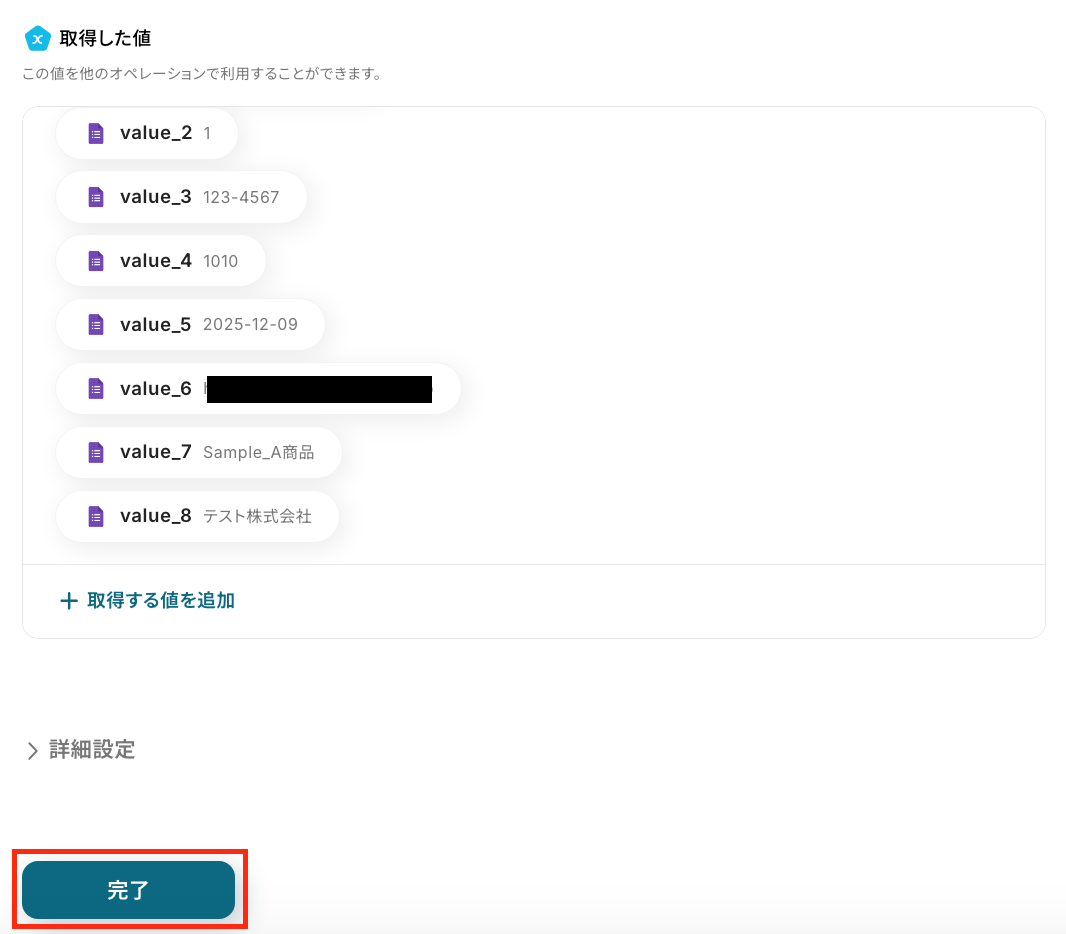Select the value_6 chip with redacted value

click(x=258, y=389)
